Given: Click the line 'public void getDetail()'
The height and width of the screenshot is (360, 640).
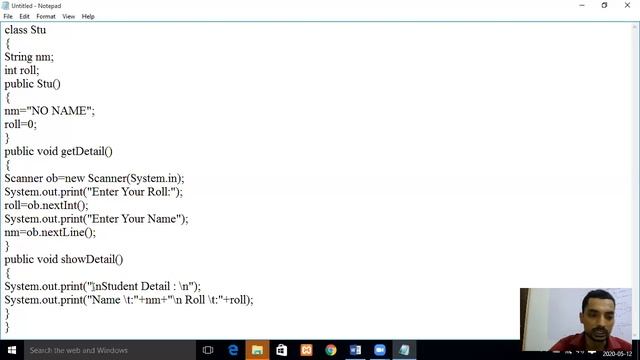Looking at the screenshot, I should 58,151.
